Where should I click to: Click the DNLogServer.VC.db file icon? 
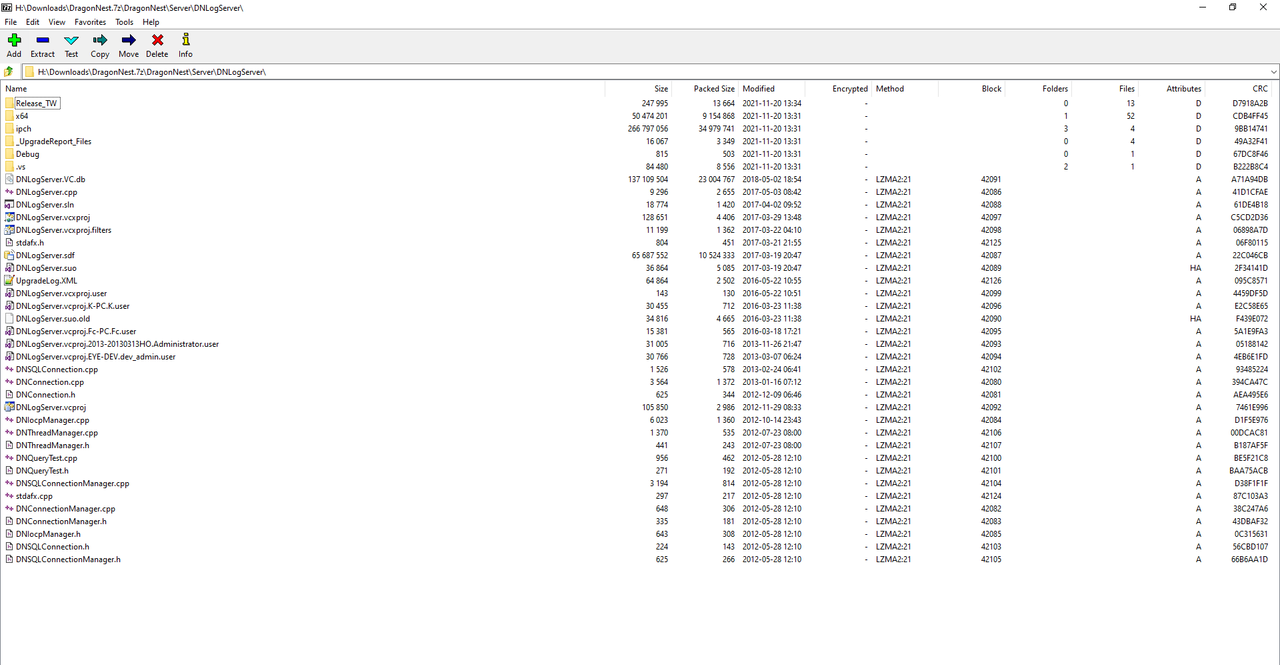pyautogui.click(x=9, y=179)
